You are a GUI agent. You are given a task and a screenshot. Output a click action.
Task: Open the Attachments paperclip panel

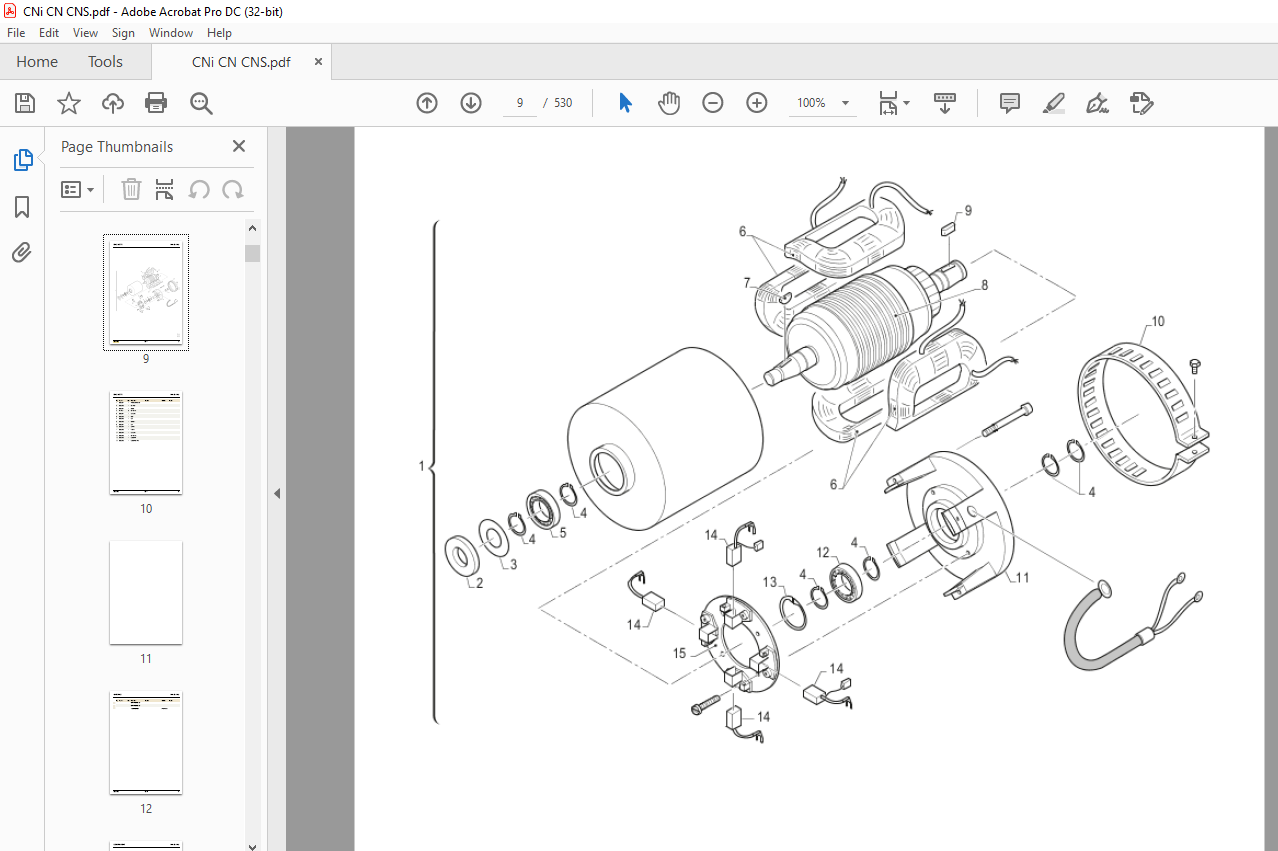pyautogui.click(x=22, y=253)
